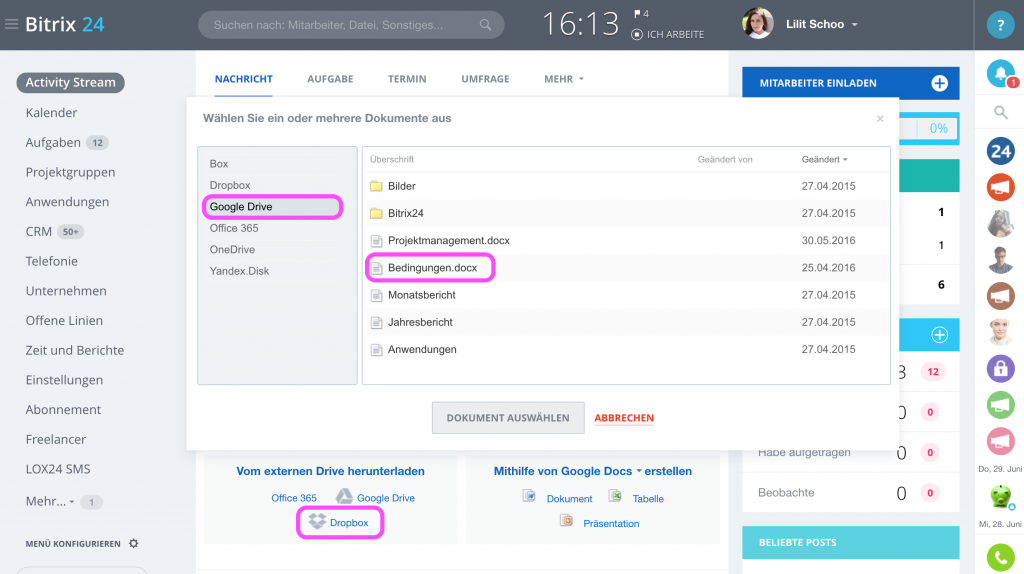Open the help question mark icon
The image size is (1024, 574).
[1000, 25]
